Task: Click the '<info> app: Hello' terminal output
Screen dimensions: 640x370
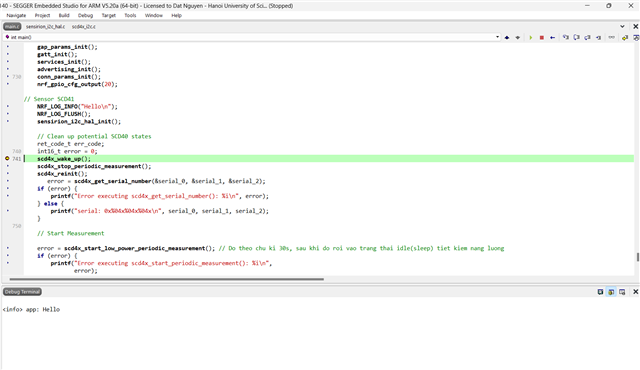Action: pyautogui.click(x=31, y=310)
